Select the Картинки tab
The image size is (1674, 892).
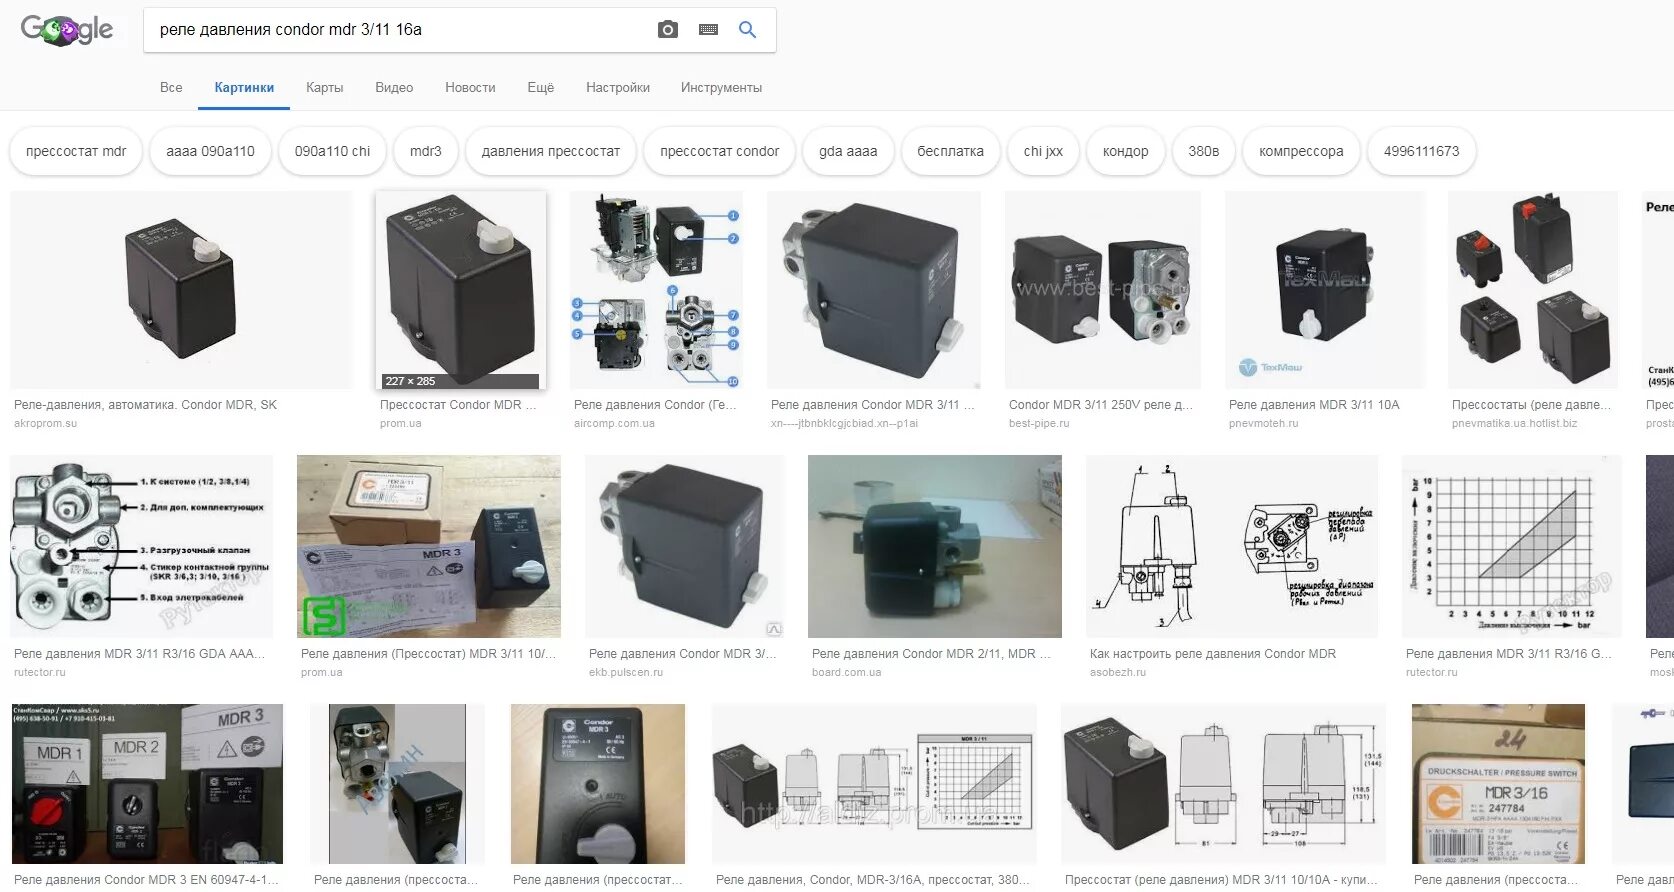244,88
